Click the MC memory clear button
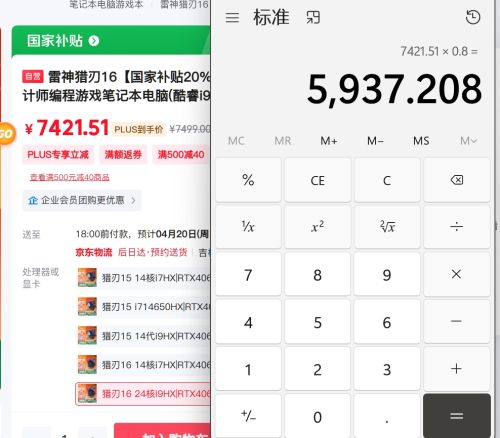The width and height of the screenshot is (500, 438). pos(236,141)
